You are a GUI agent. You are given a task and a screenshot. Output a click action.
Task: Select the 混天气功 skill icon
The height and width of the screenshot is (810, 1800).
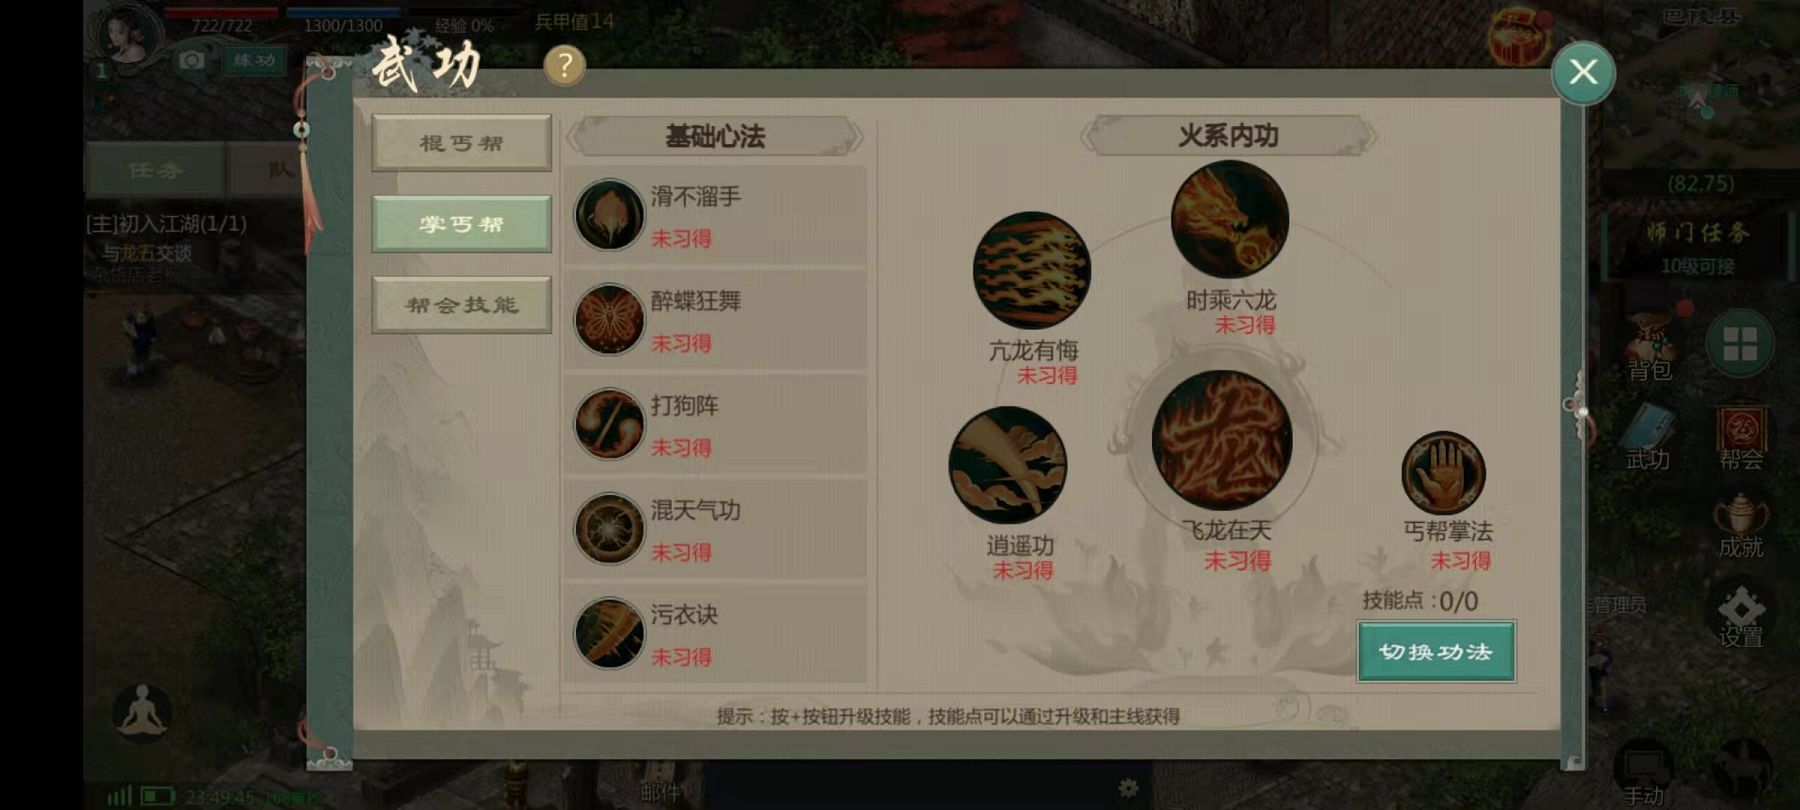click(609, 528)
